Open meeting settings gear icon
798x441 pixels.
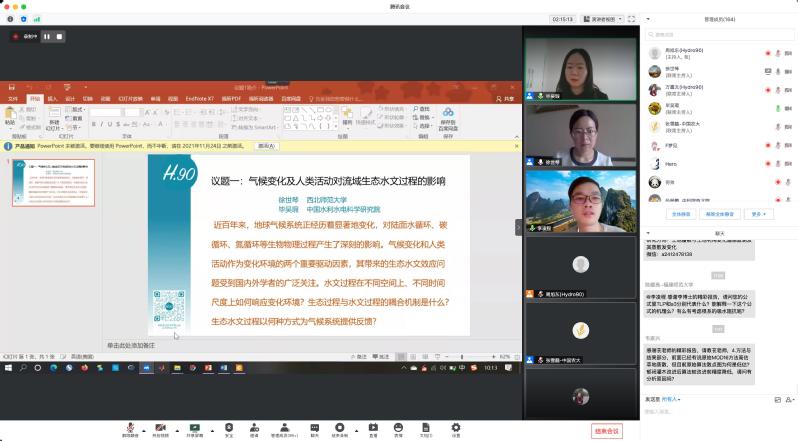pos(456,427)
